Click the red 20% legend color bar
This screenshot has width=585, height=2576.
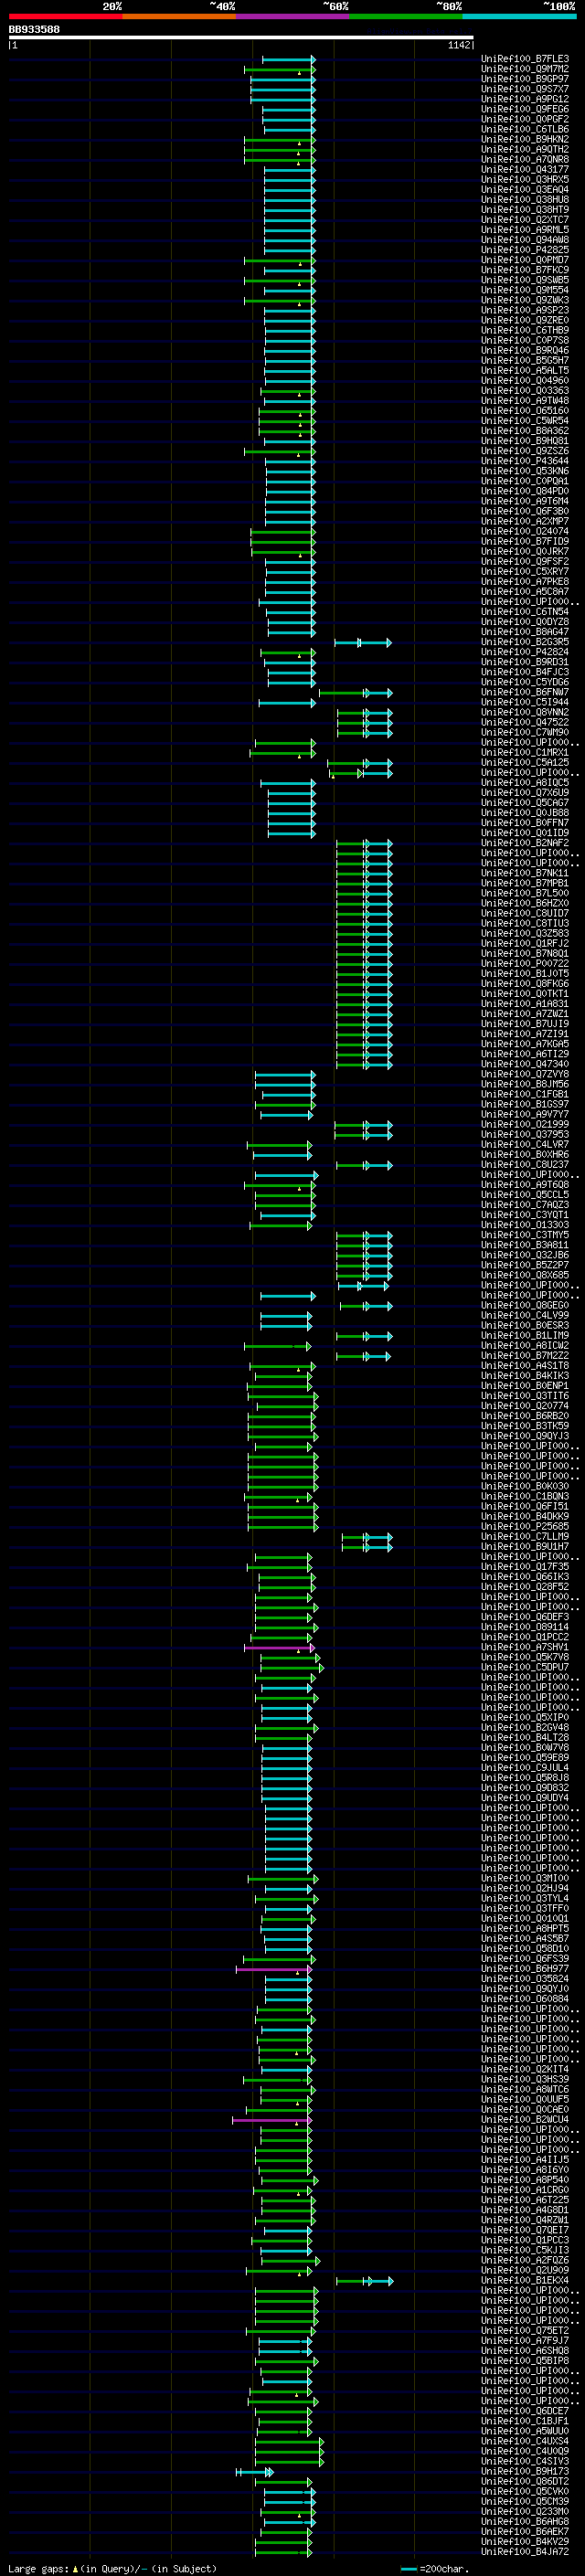pos(65,17)
